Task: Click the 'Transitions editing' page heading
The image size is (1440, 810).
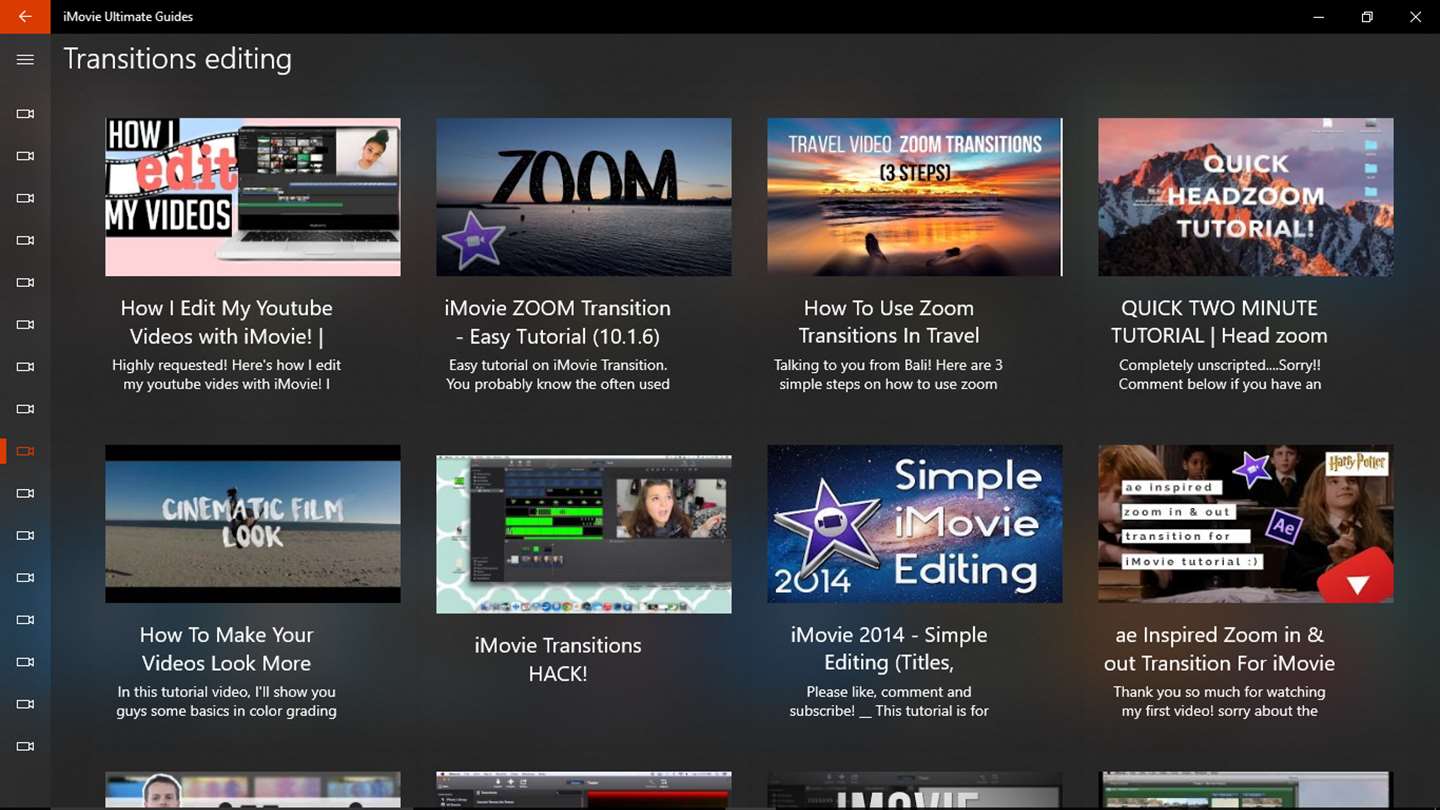Action: 178,59
